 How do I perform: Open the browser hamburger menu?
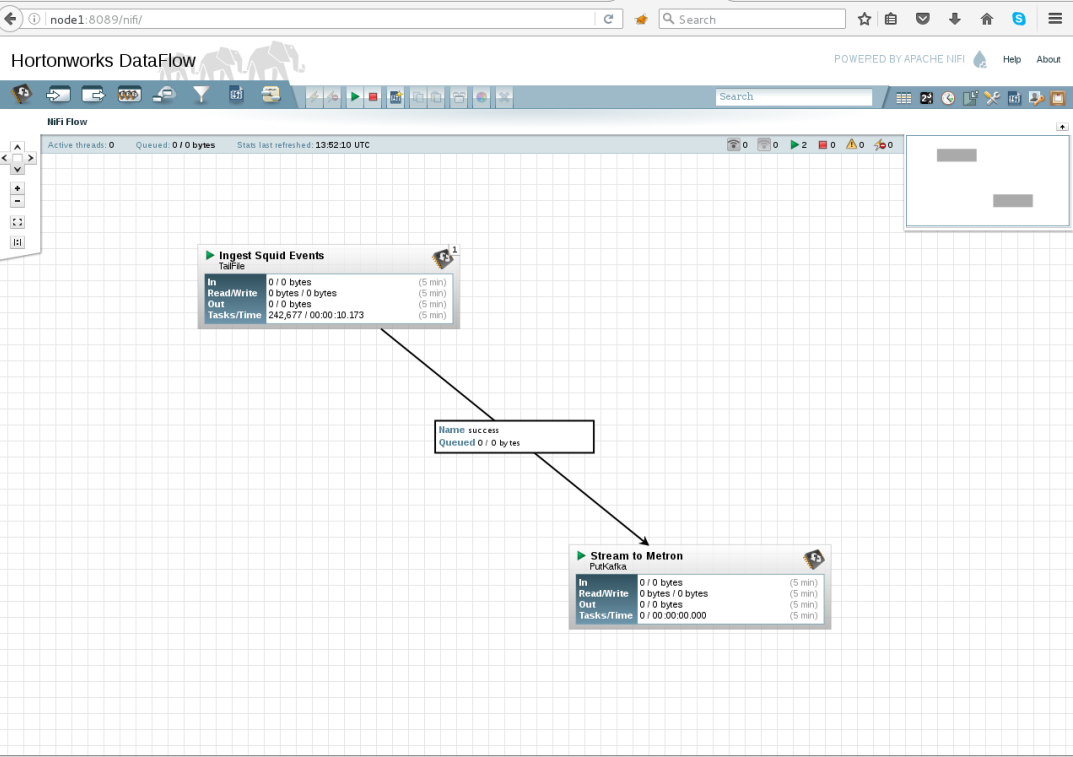[1055, 19]
